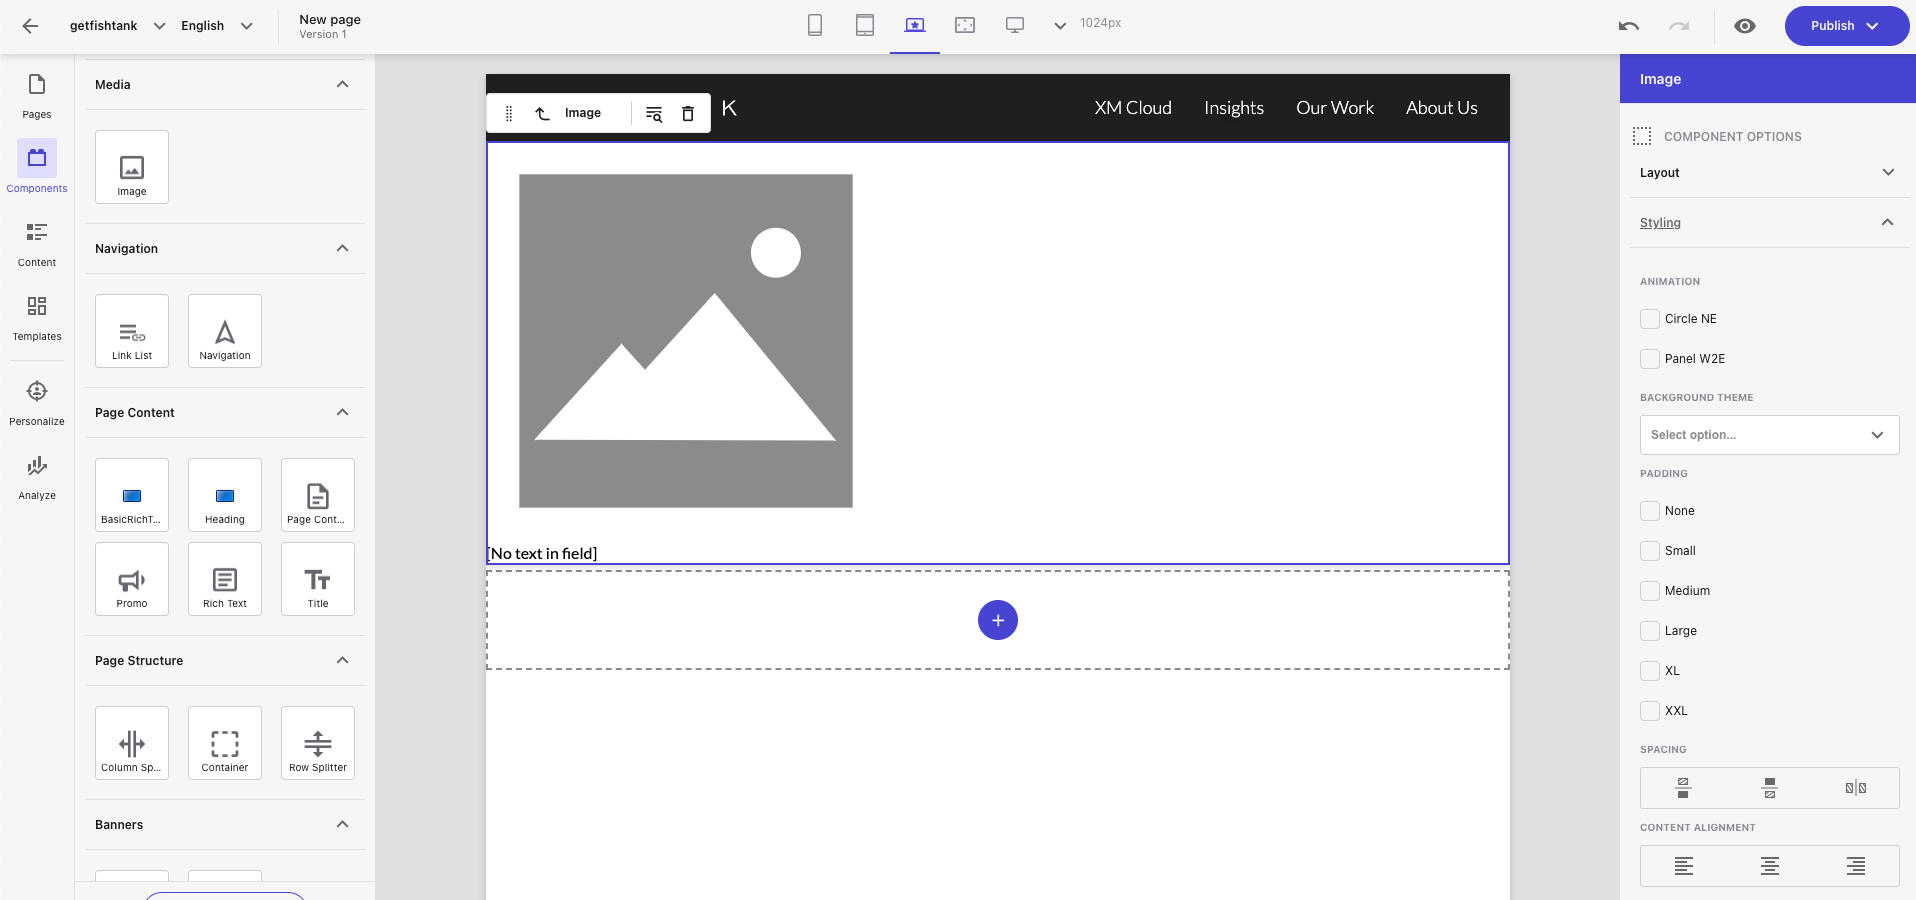Select center content alignment
The height and width of the screenshot is (900, 1916).
click(x=1769, y=866)
